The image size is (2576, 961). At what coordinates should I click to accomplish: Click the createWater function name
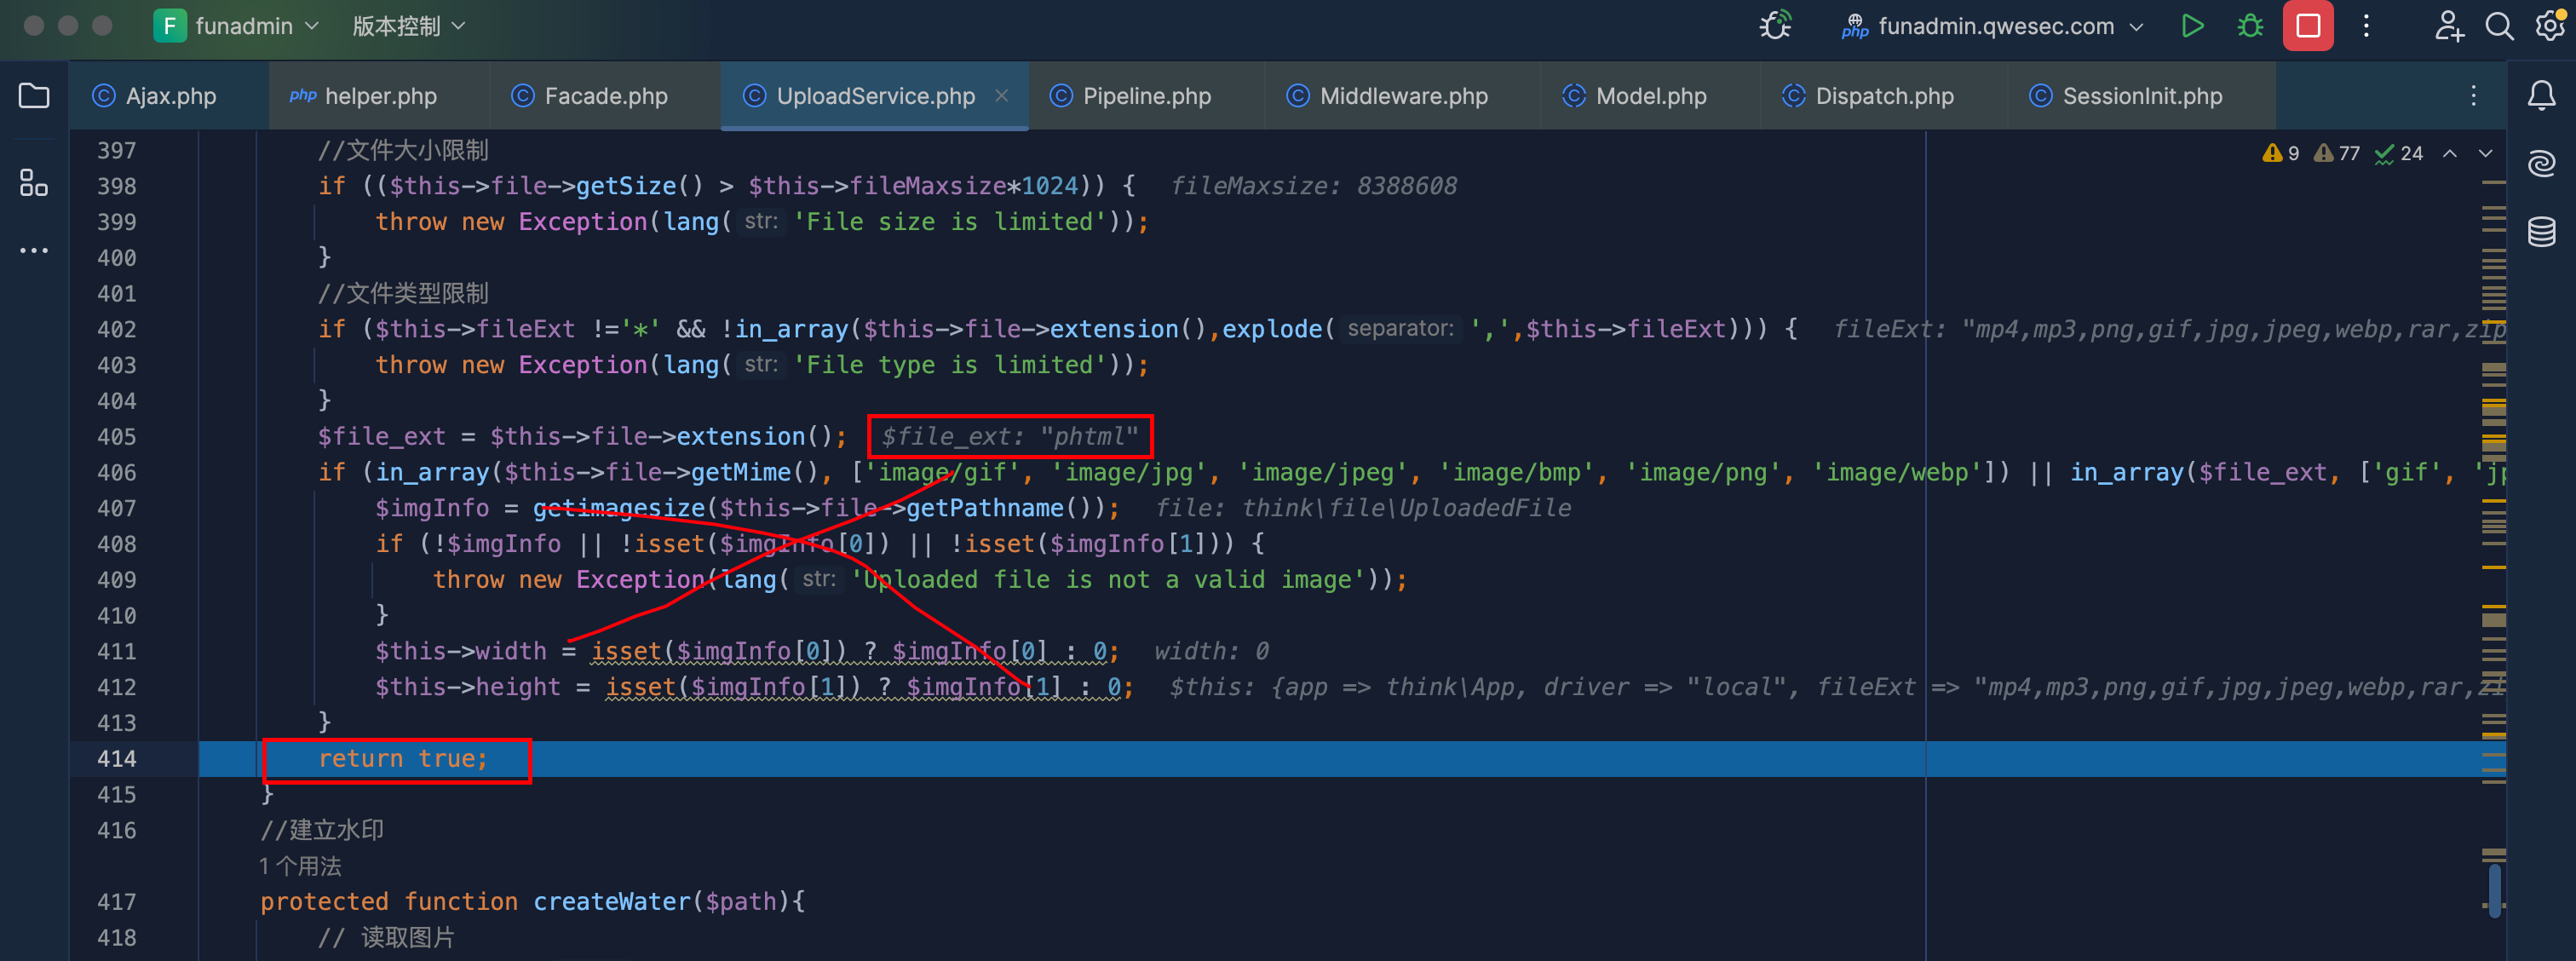tap(611, 902)
